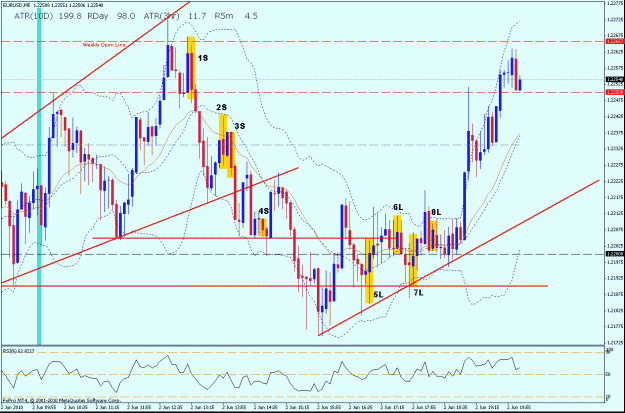The image size is (625, 413).
Task: Click the 4.5 R5m value
Action: click(252, 16)
